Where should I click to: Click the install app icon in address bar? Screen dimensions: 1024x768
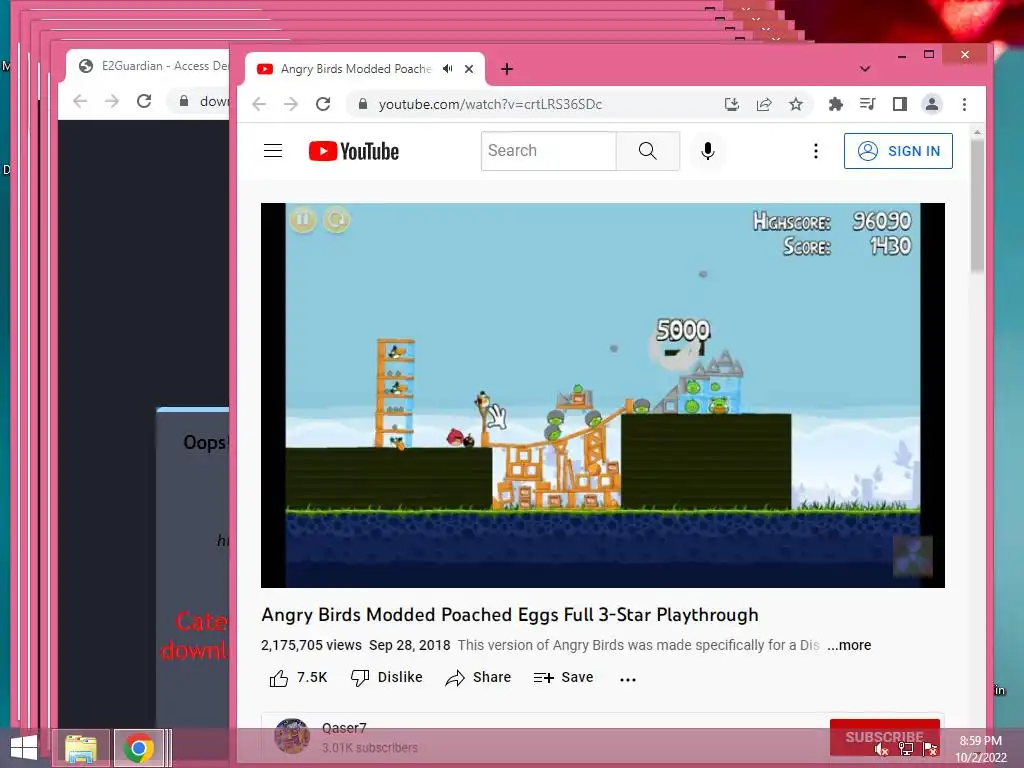click(x=731, y=104)
